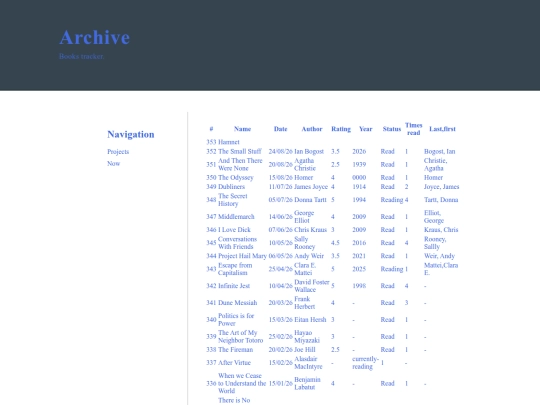Click the Reading status for Escape from Capitalism
The image size is (540, 405).
click(x=392, y=269)
